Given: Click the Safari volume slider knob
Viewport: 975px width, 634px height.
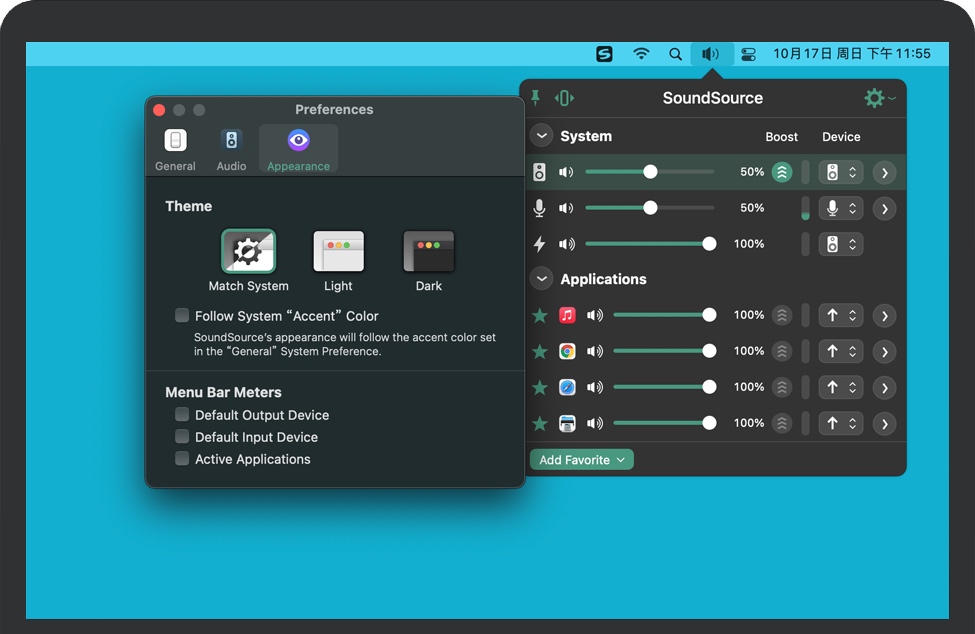Looking at the screenshot, I should [x=709, y=387].
